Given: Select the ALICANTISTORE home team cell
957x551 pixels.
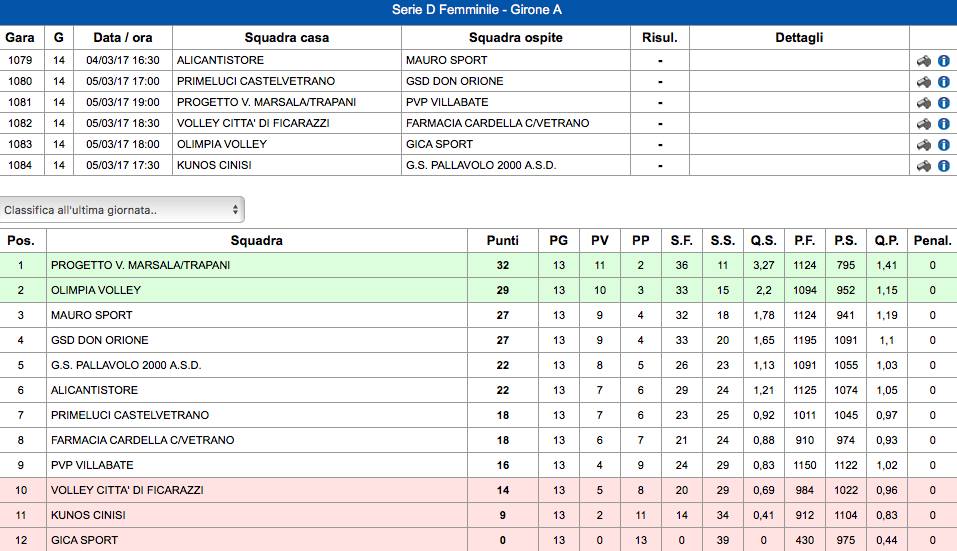Looking at the screenshot, I should [286, 60].
